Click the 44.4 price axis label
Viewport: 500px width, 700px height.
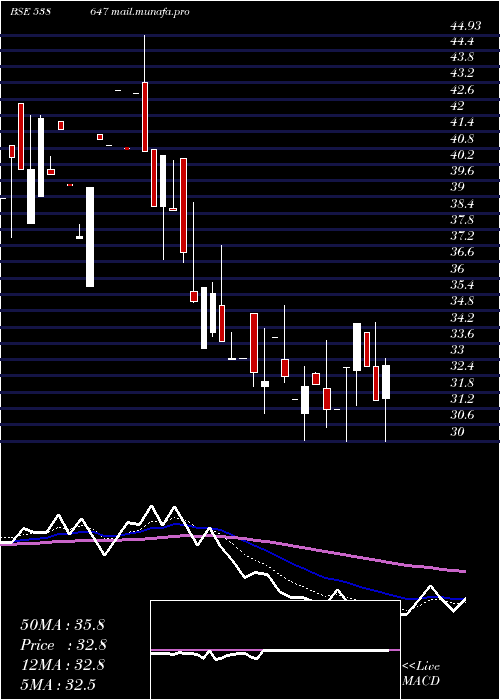[x=462, y=42]
